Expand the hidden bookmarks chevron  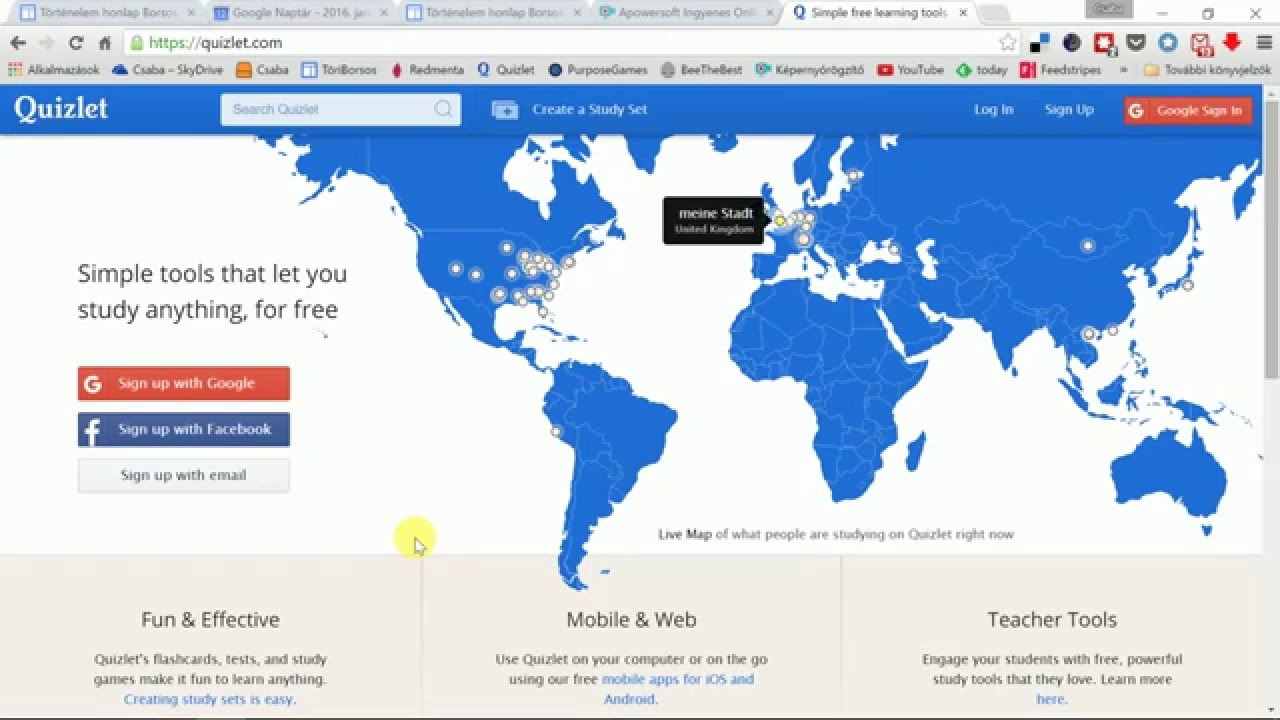[x=1123, y=70]
